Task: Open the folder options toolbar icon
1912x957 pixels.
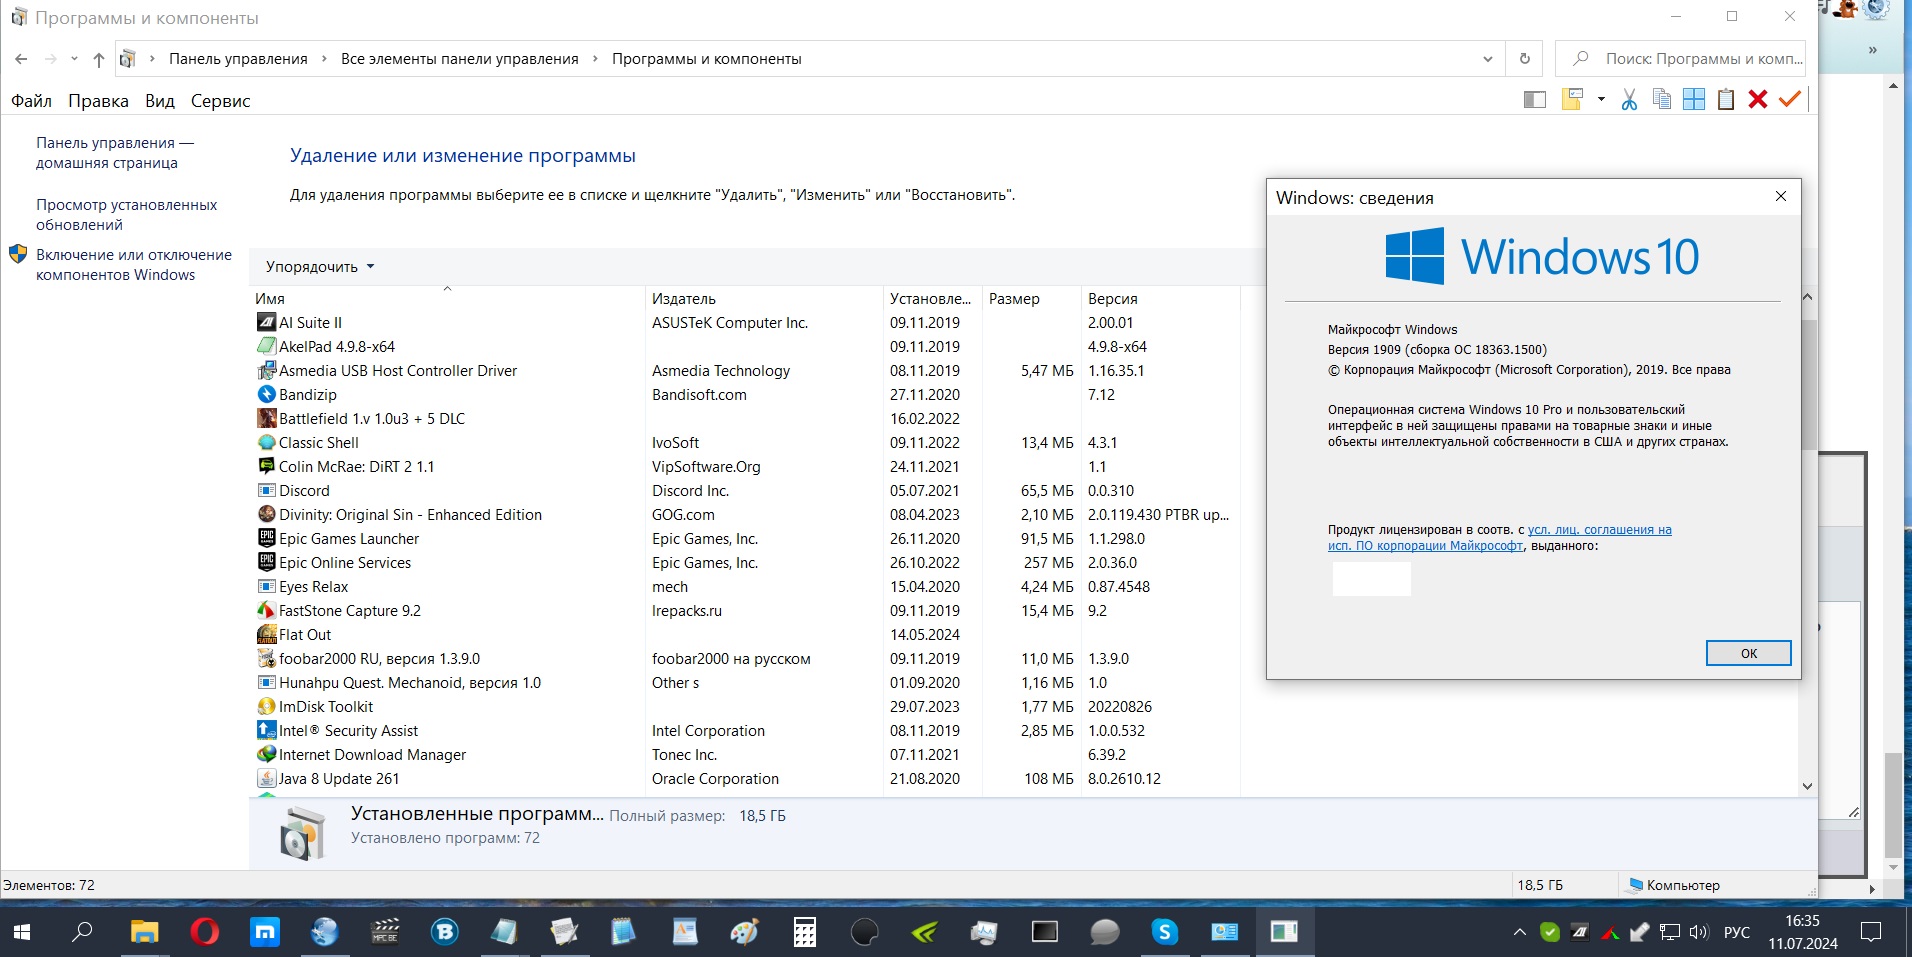Action: pos(1573,99)
